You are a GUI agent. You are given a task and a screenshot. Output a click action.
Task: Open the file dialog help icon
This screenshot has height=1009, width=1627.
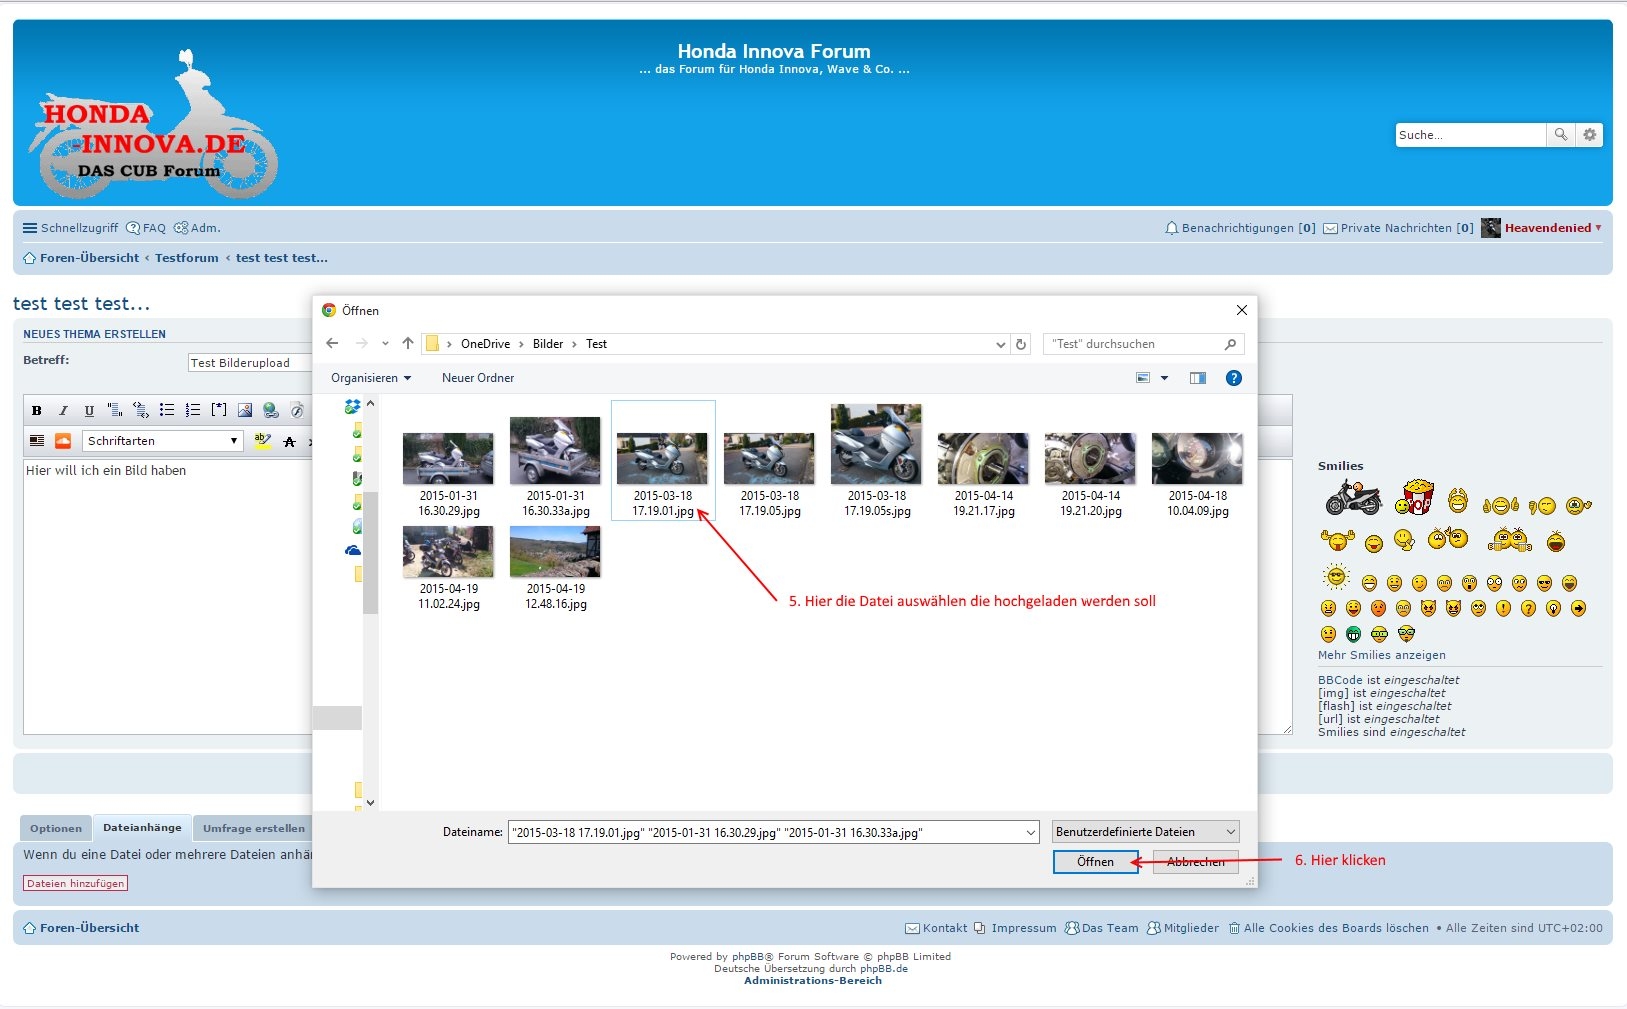pyautogui.click(x=1234, y=378)
